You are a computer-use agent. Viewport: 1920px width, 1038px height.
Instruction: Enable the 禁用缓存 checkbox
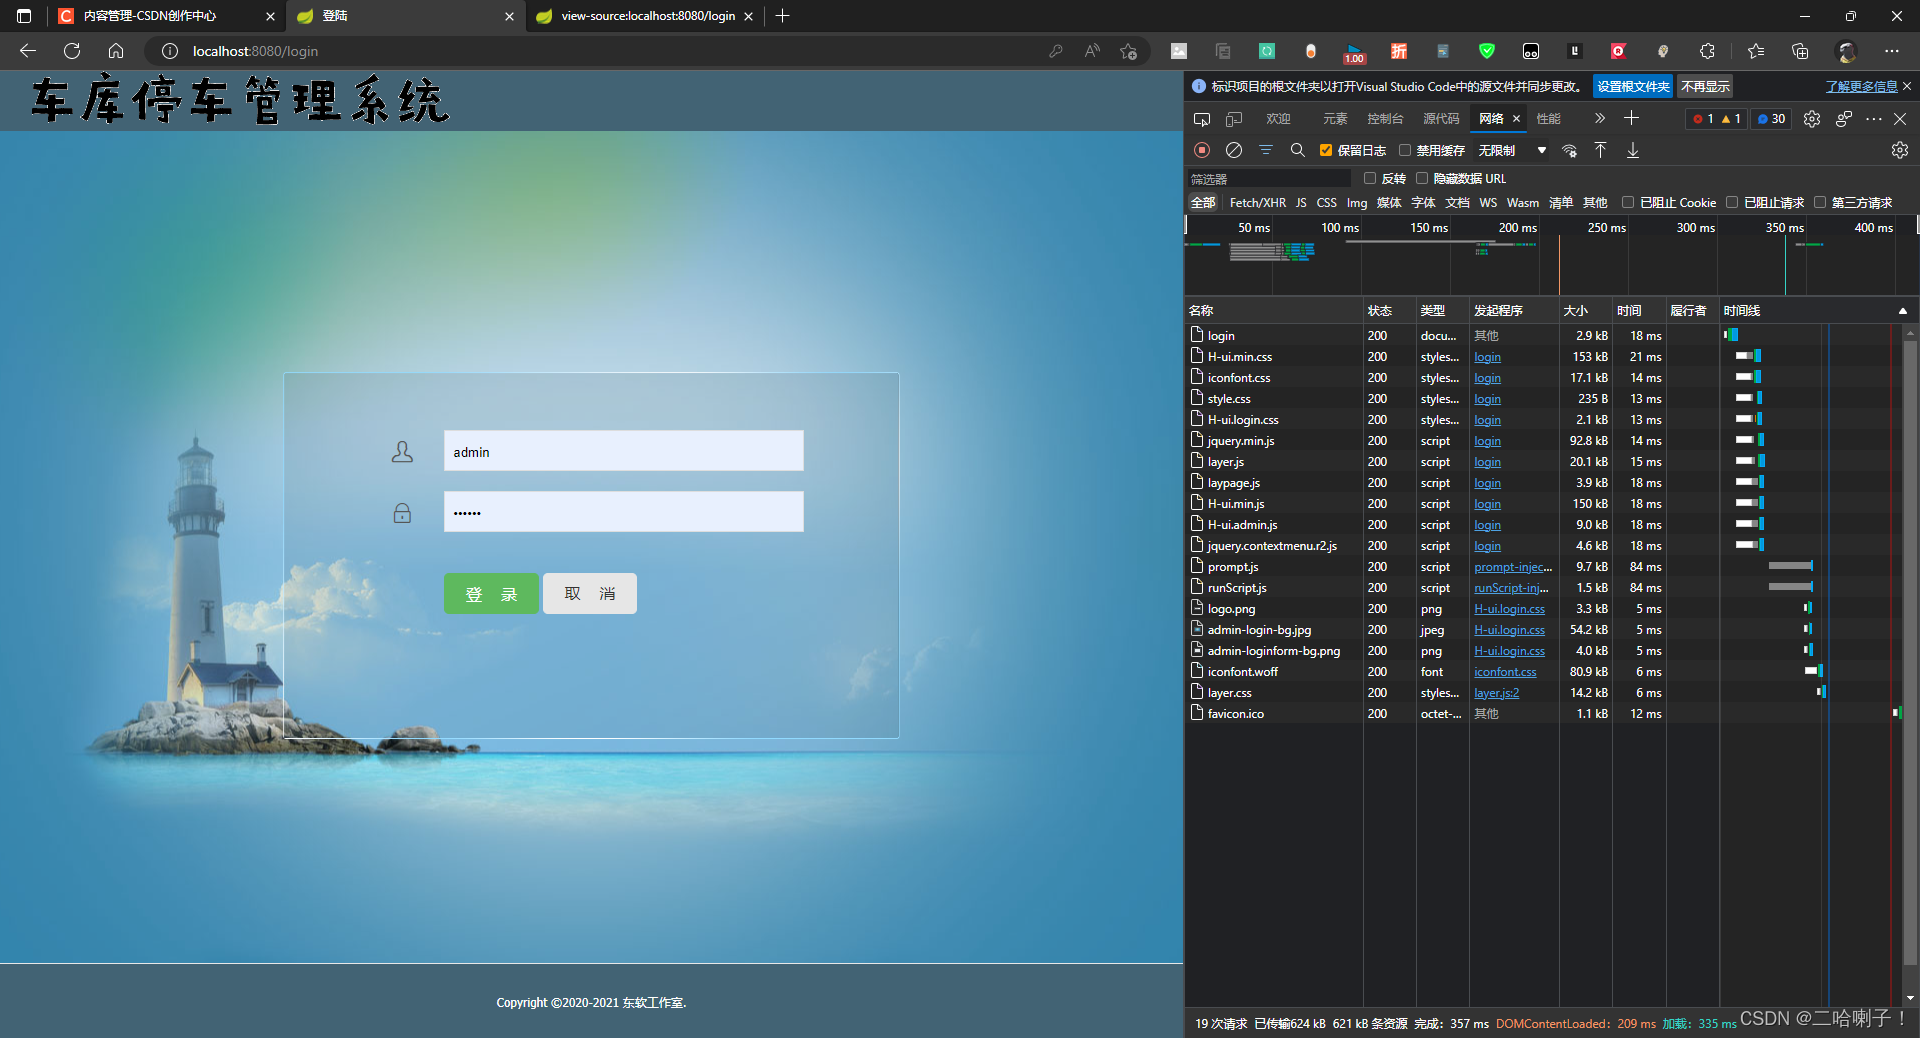point(1405,151)
